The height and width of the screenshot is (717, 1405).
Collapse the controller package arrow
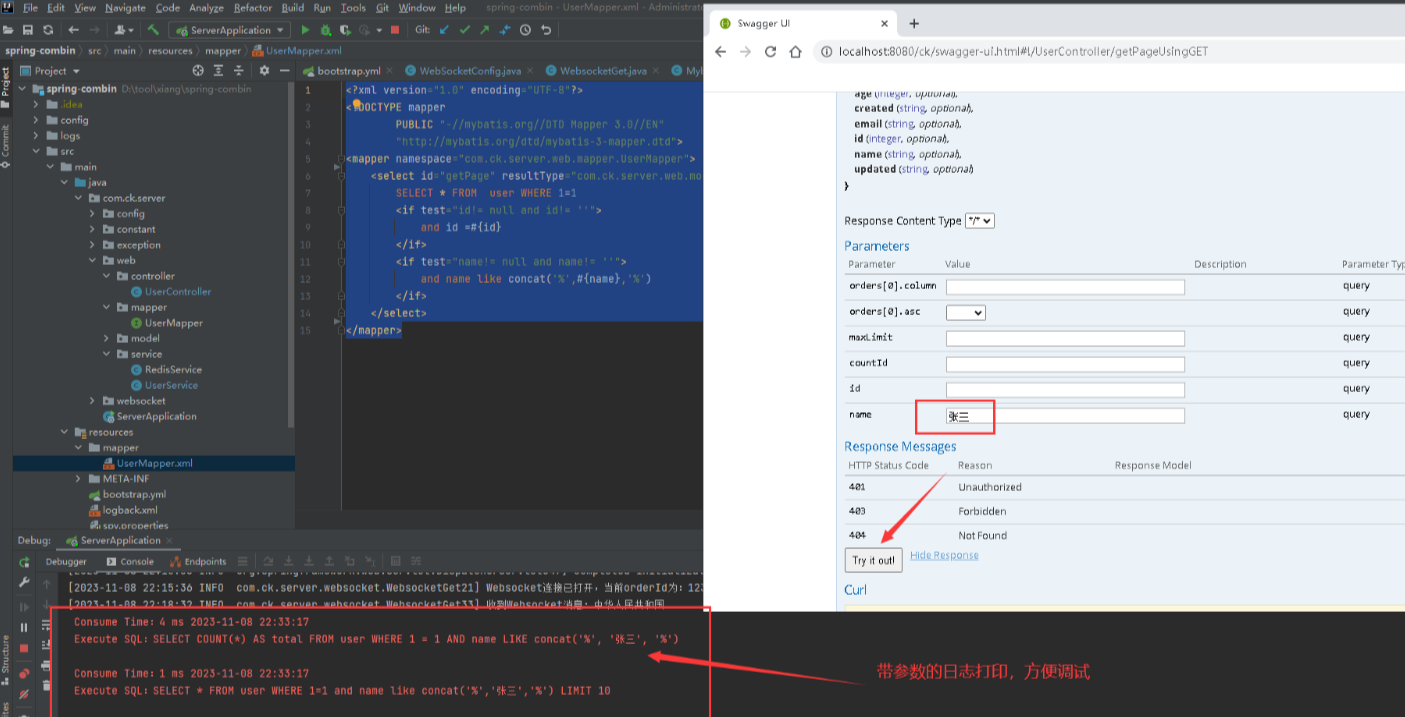pos(107,276)
